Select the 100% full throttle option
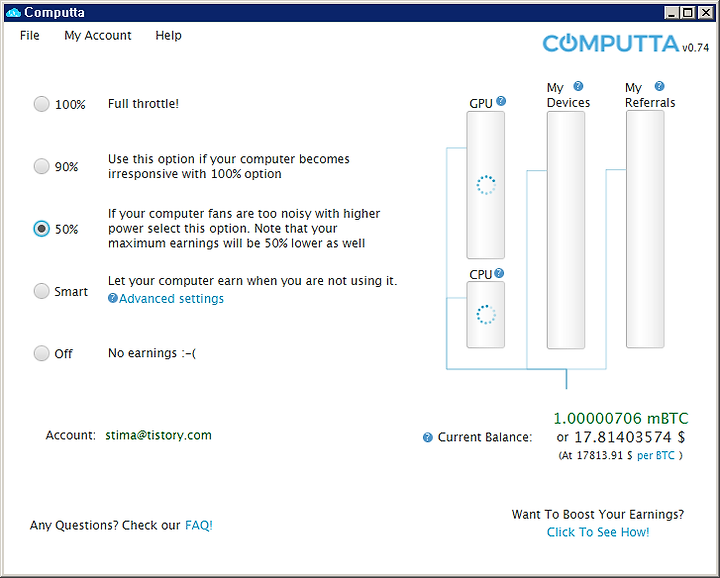The height and width of the screenshot is (578, 720). 41,104
